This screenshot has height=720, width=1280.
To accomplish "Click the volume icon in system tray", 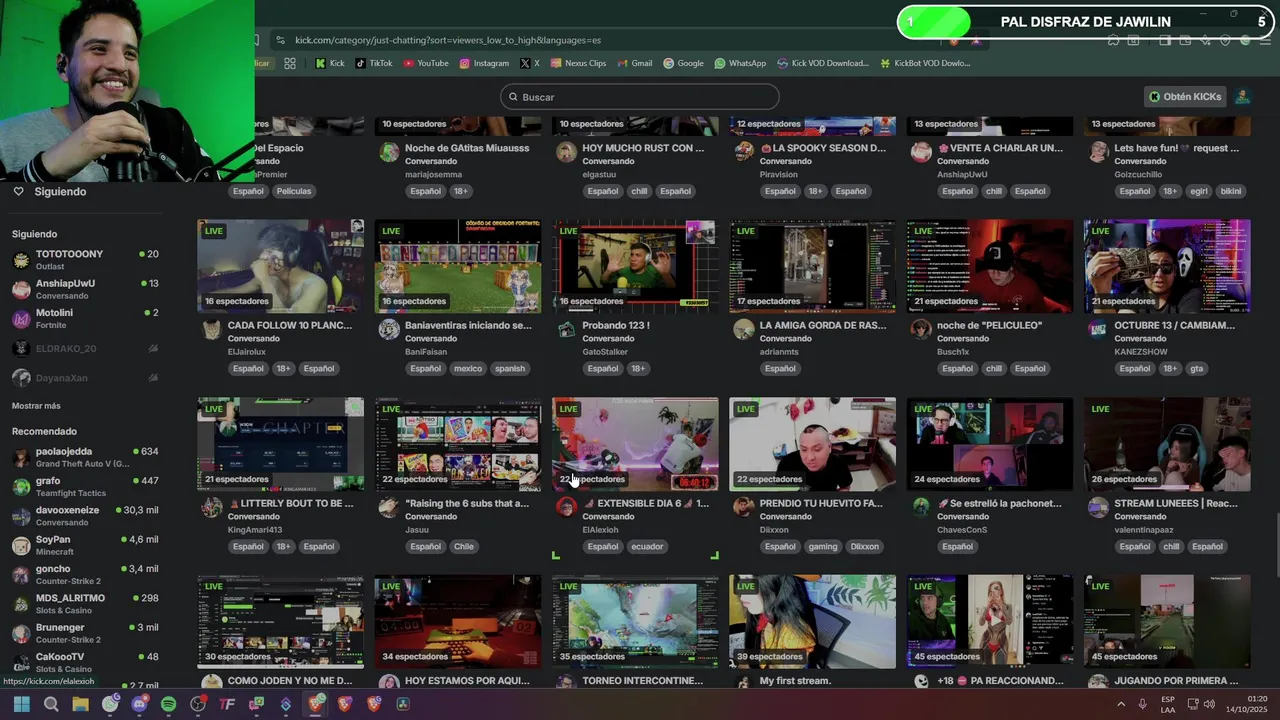I will click(1208, 704).
